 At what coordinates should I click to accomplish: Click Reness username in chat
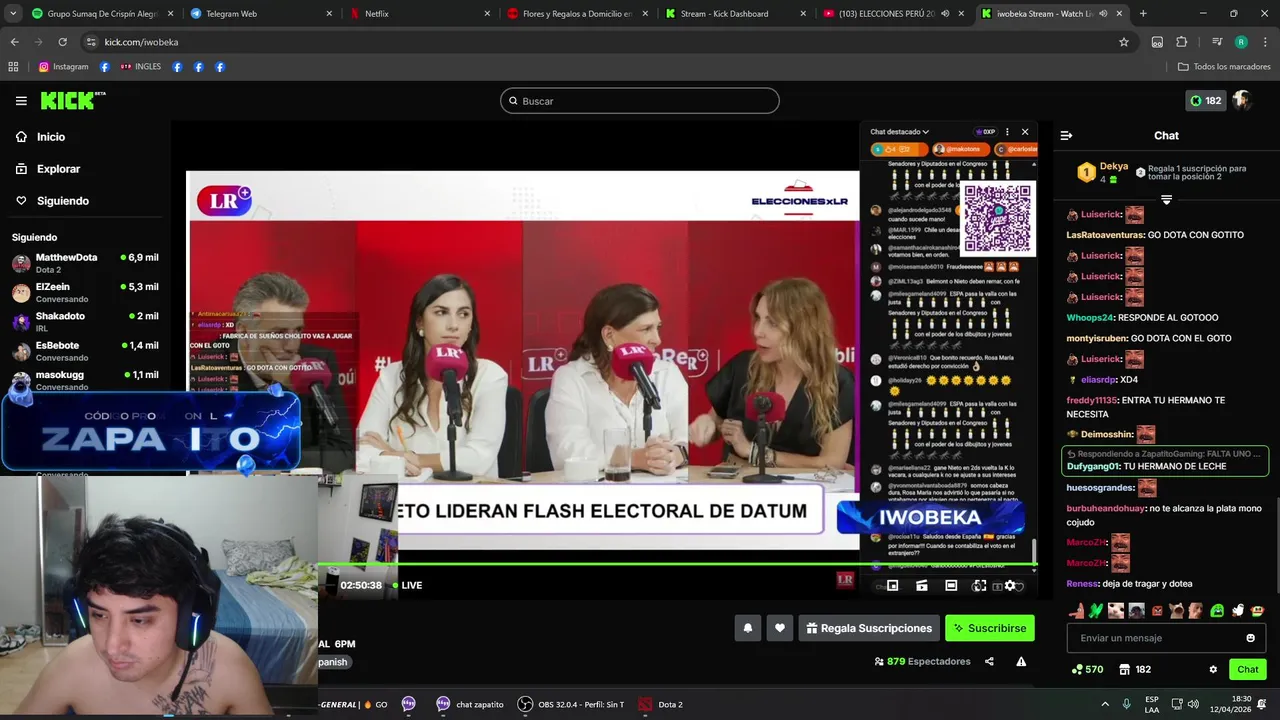tap(1082, 583)
